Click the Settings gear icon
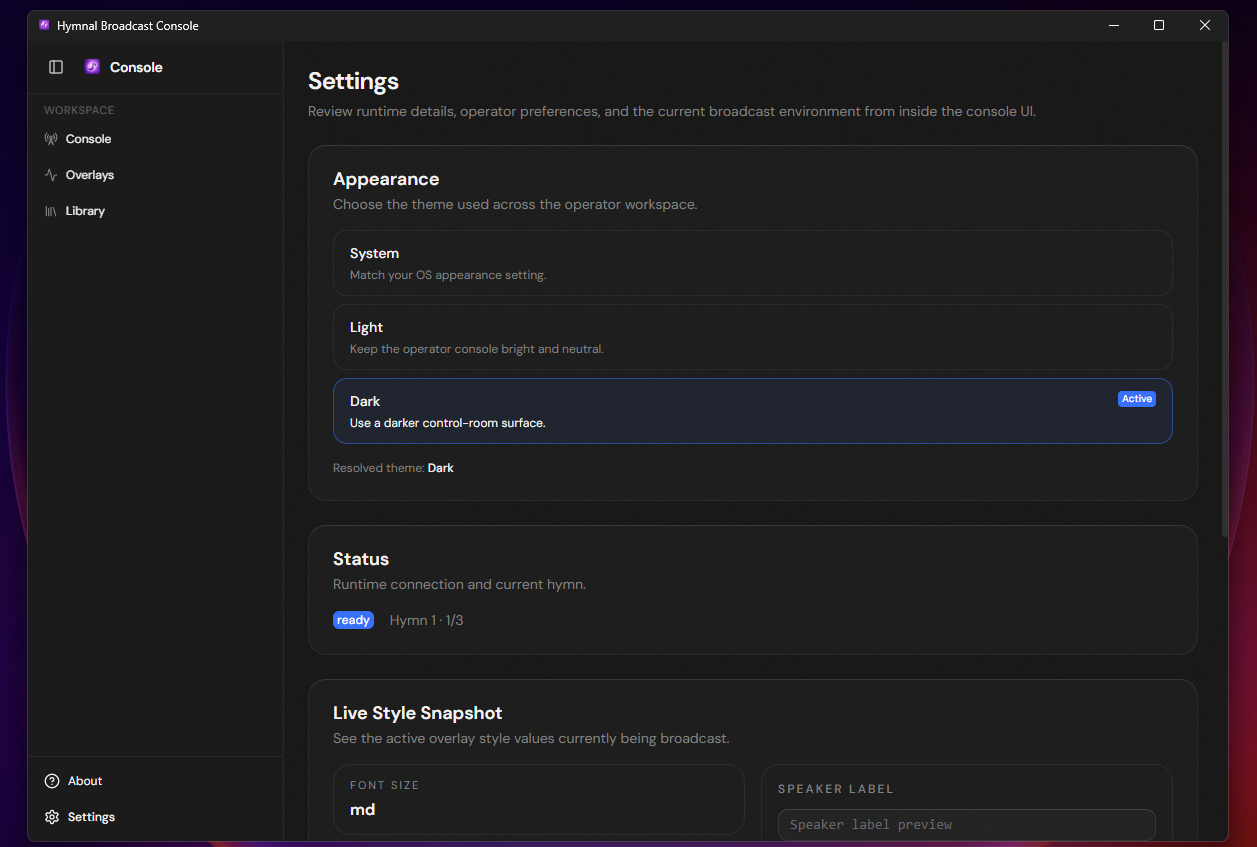The image size is (1257, 847). [x=52, y=817]
